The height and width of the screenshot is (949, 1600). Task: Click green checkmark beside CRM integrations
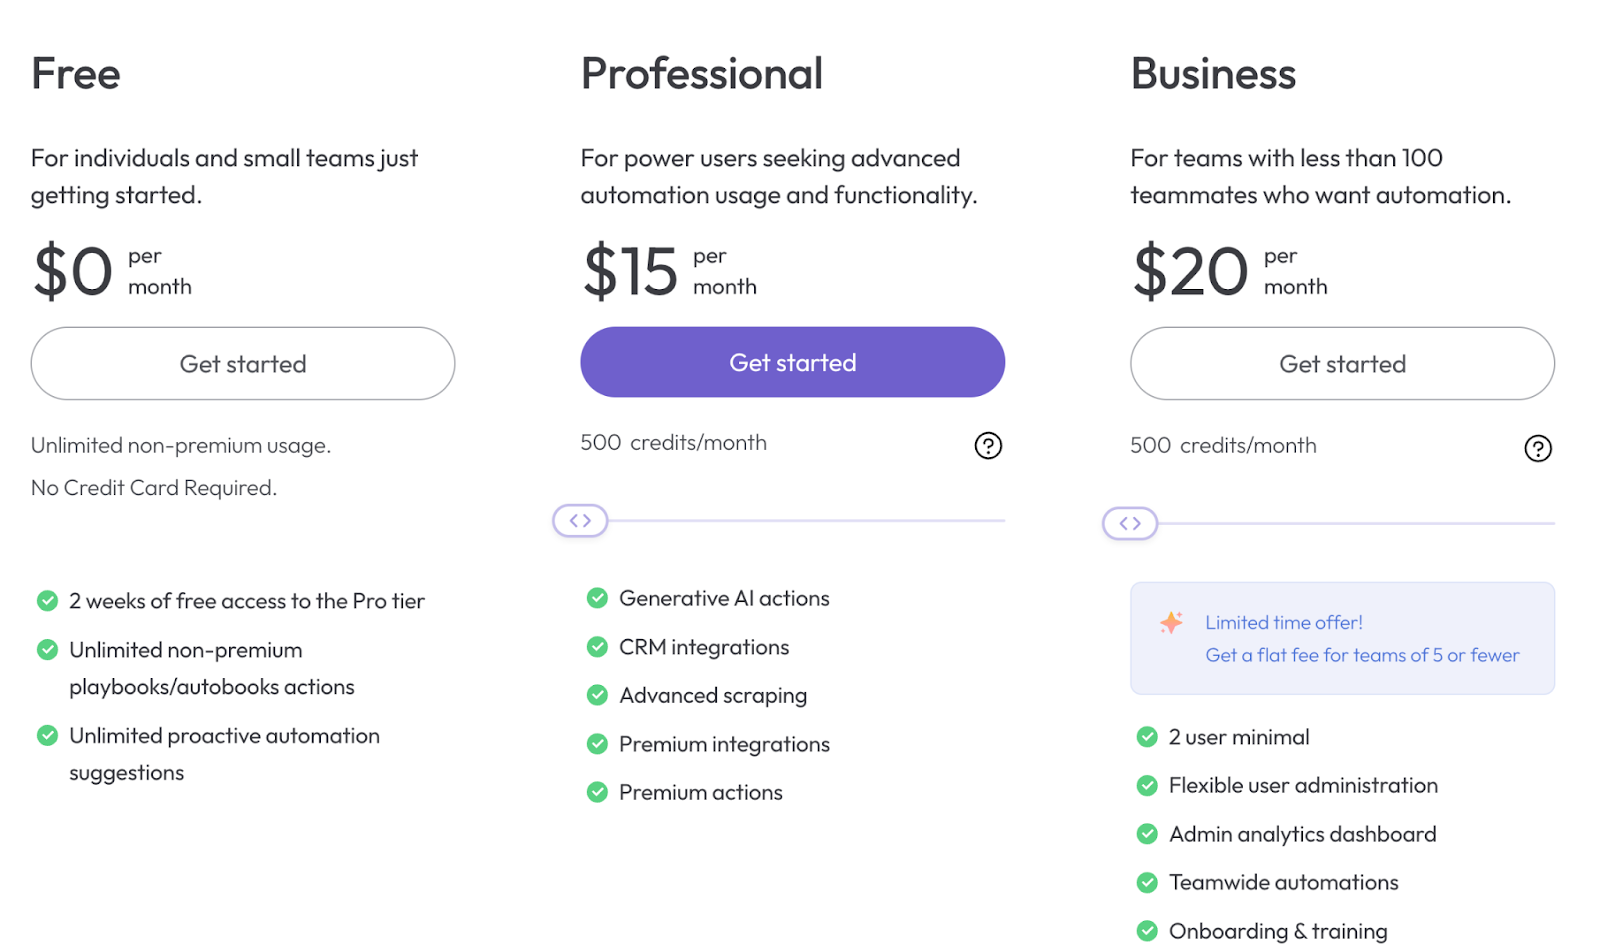point(597,647)
